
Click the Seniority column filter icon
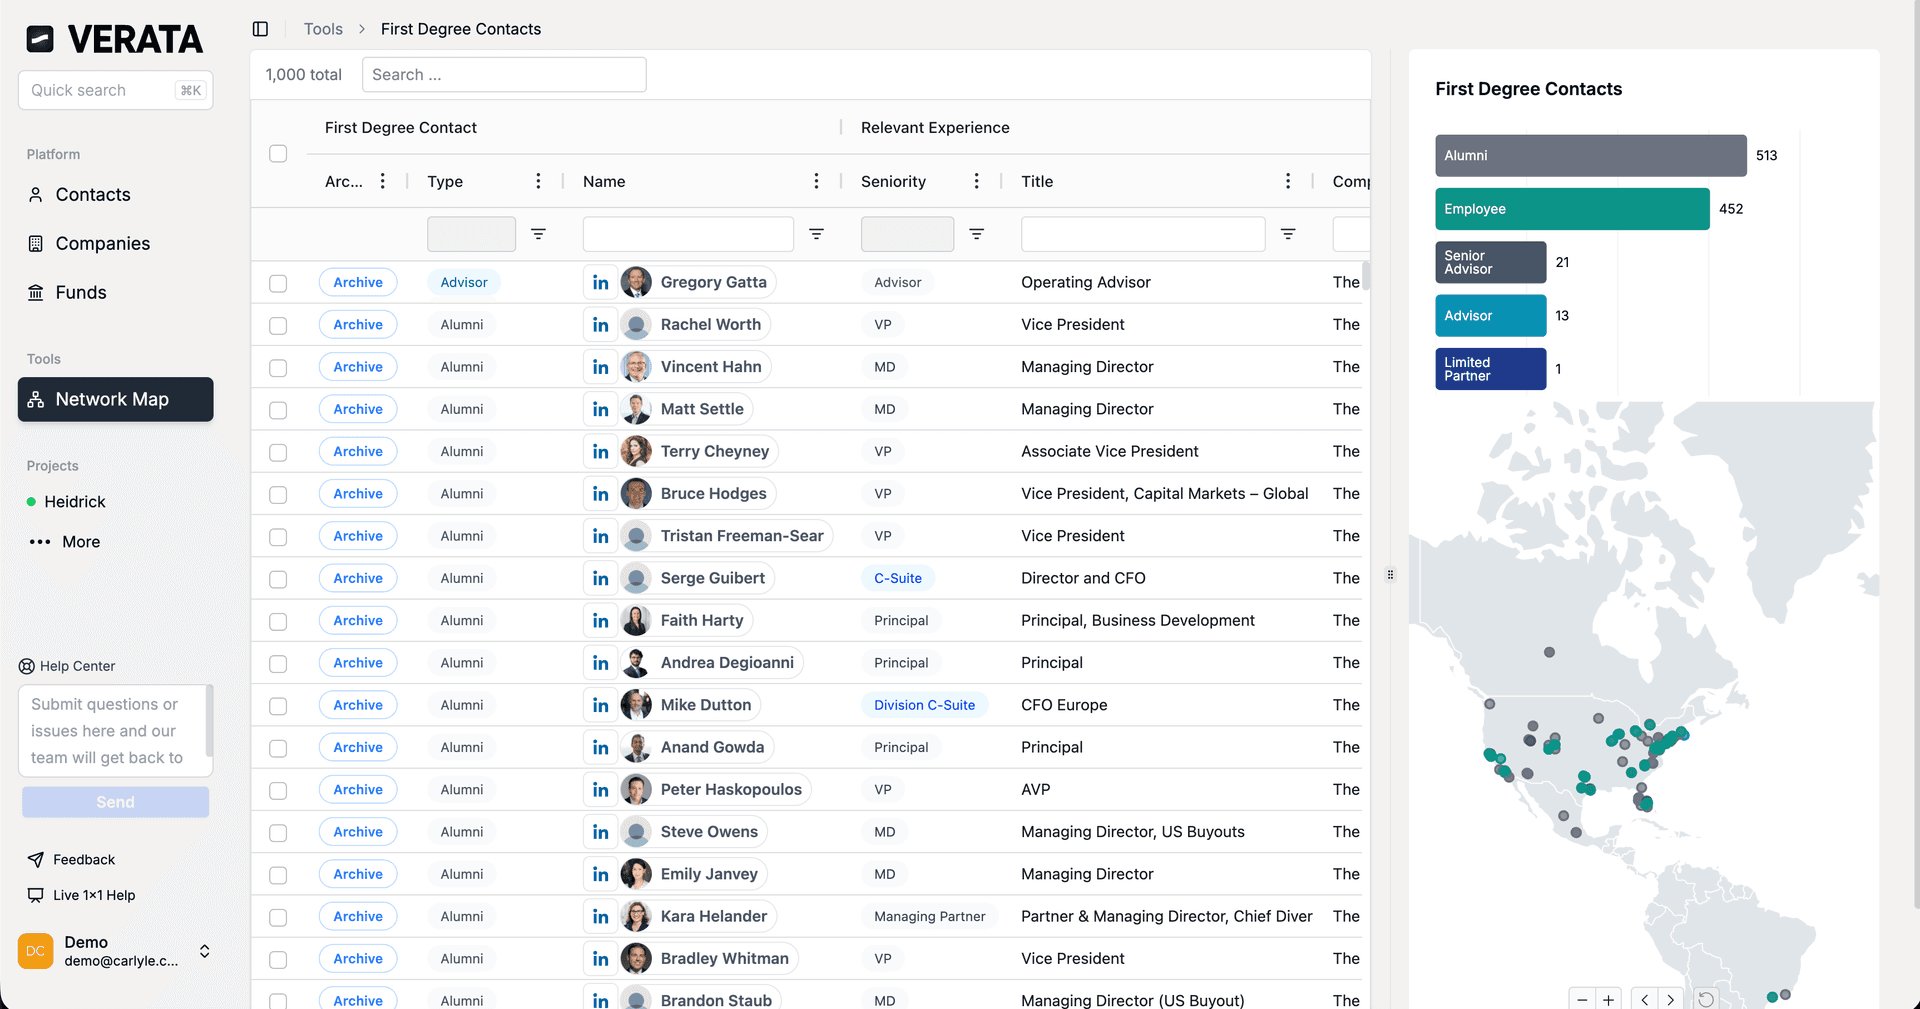point(977,234)
